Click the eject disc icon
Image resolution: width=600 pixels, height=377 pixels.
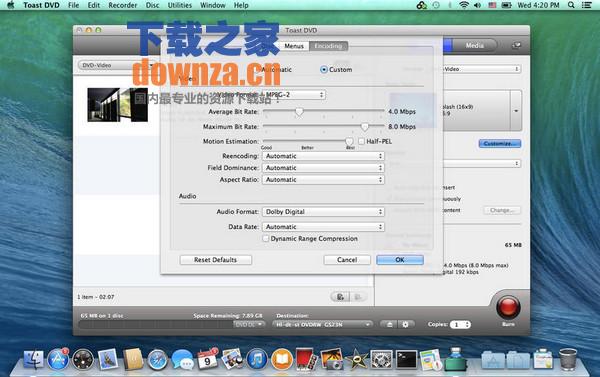389,325
